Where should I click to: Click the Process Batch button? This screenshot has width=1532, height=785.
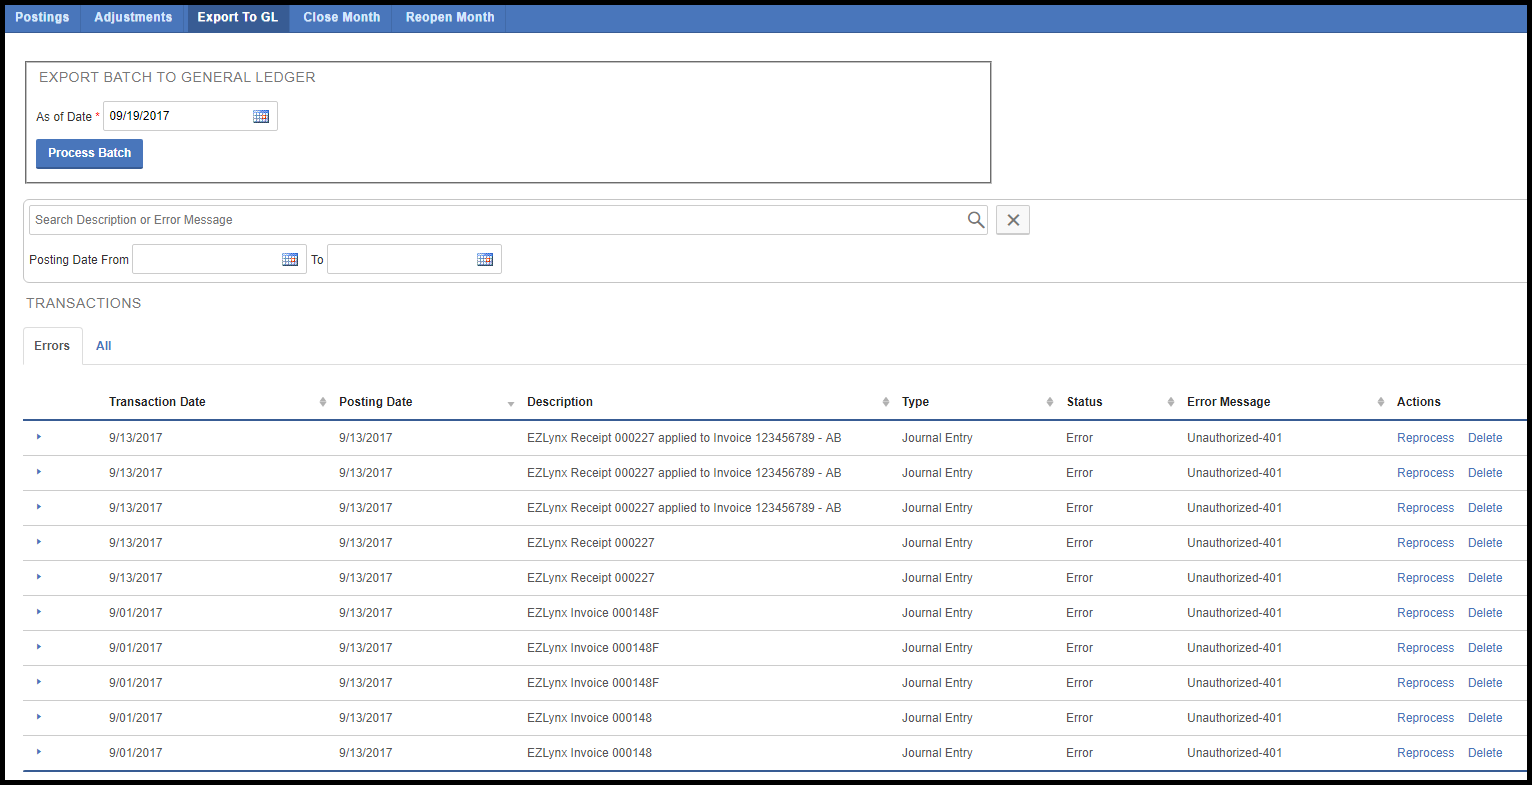pos(89,153)
